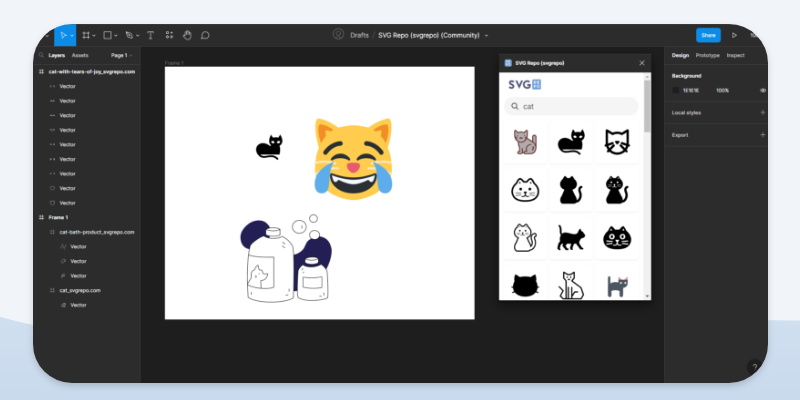Viewport: 800px width, 400px height.
Task: Click the Background color swatch
Action: pos(676,90)
